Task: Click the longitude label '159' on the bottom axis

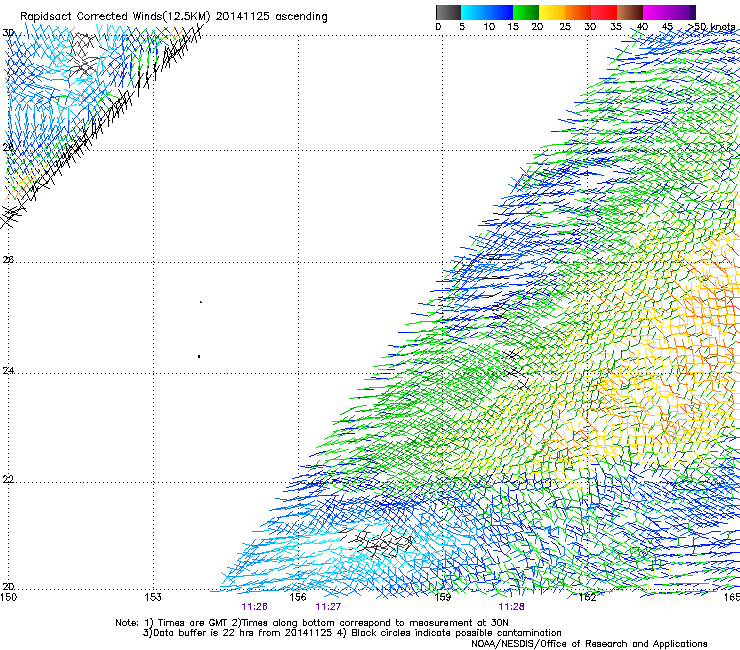Action: pyautogui.click(x=443, y=598)
